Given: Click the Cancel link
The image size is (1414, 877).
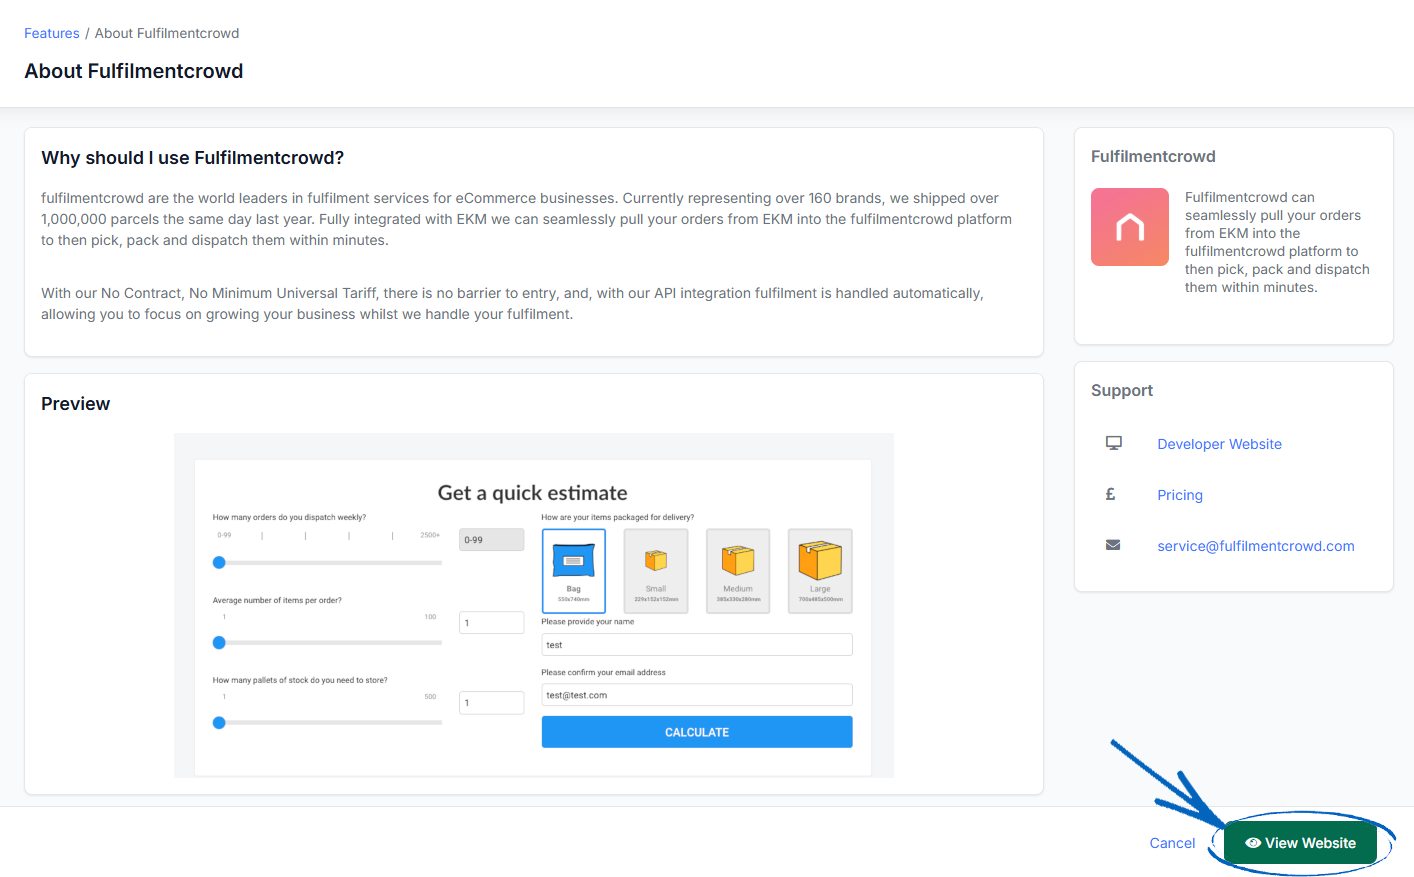Looking at the screenshot, I should click(1172, 843).
